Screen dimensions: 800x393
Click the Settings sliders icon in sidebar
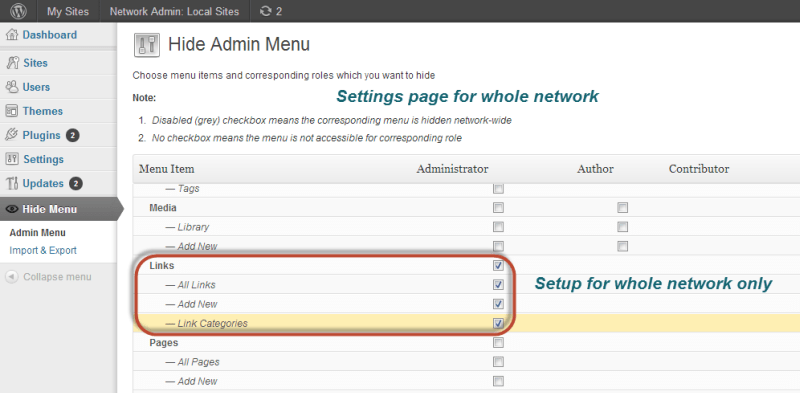point(12,159)
